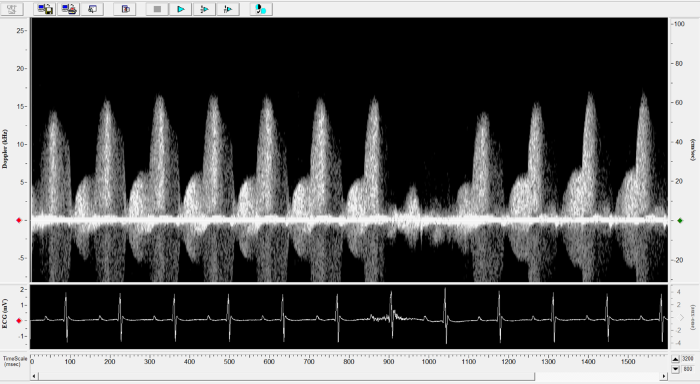Click the grayed-out leftmost toolbar button
This screenshot has height=384, width=700.
(x=12, y=9)
